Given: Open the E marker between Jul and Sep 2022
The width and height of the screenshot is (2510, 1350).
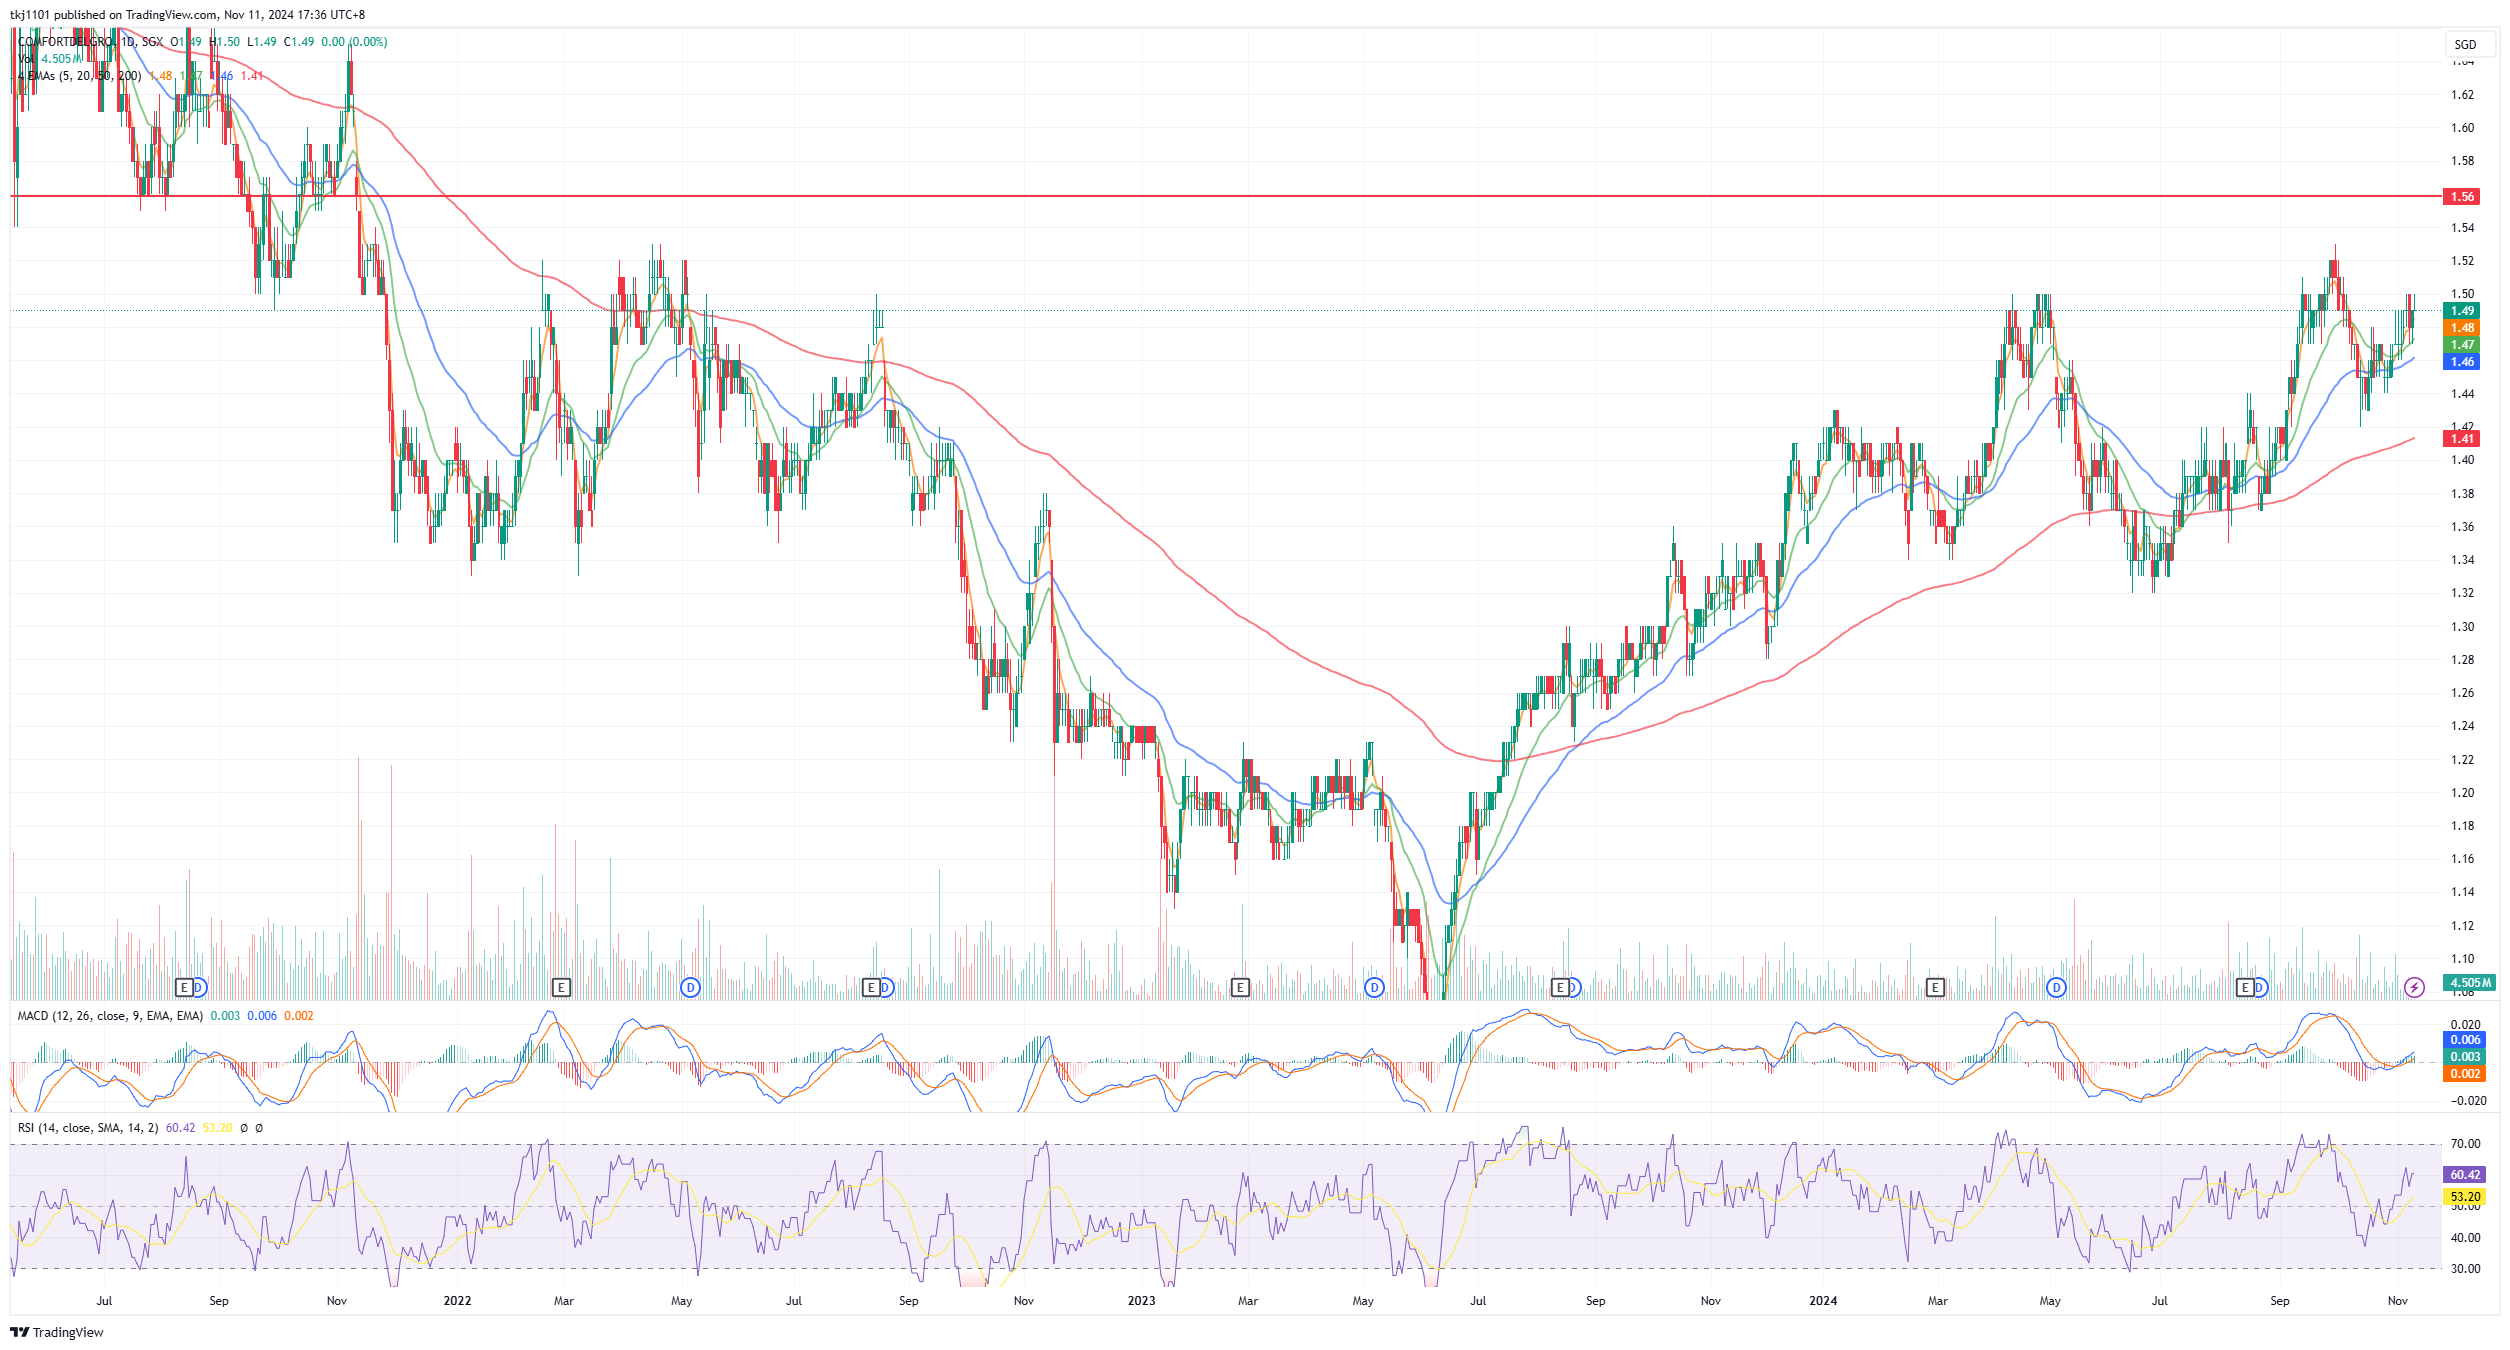Looking at the screenshot, I should (871, 988).
